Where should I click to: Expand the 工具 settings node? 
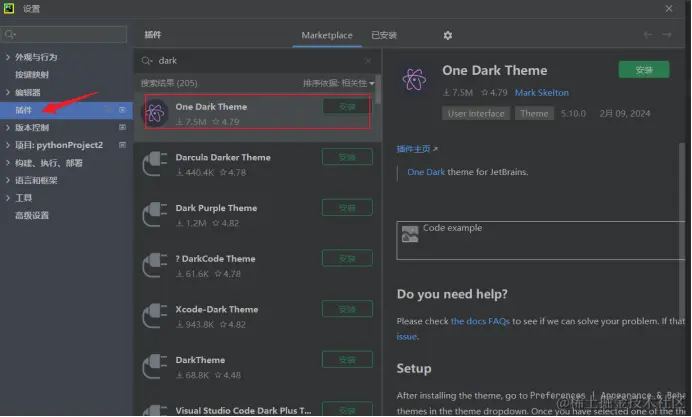(x=8, y=198)
